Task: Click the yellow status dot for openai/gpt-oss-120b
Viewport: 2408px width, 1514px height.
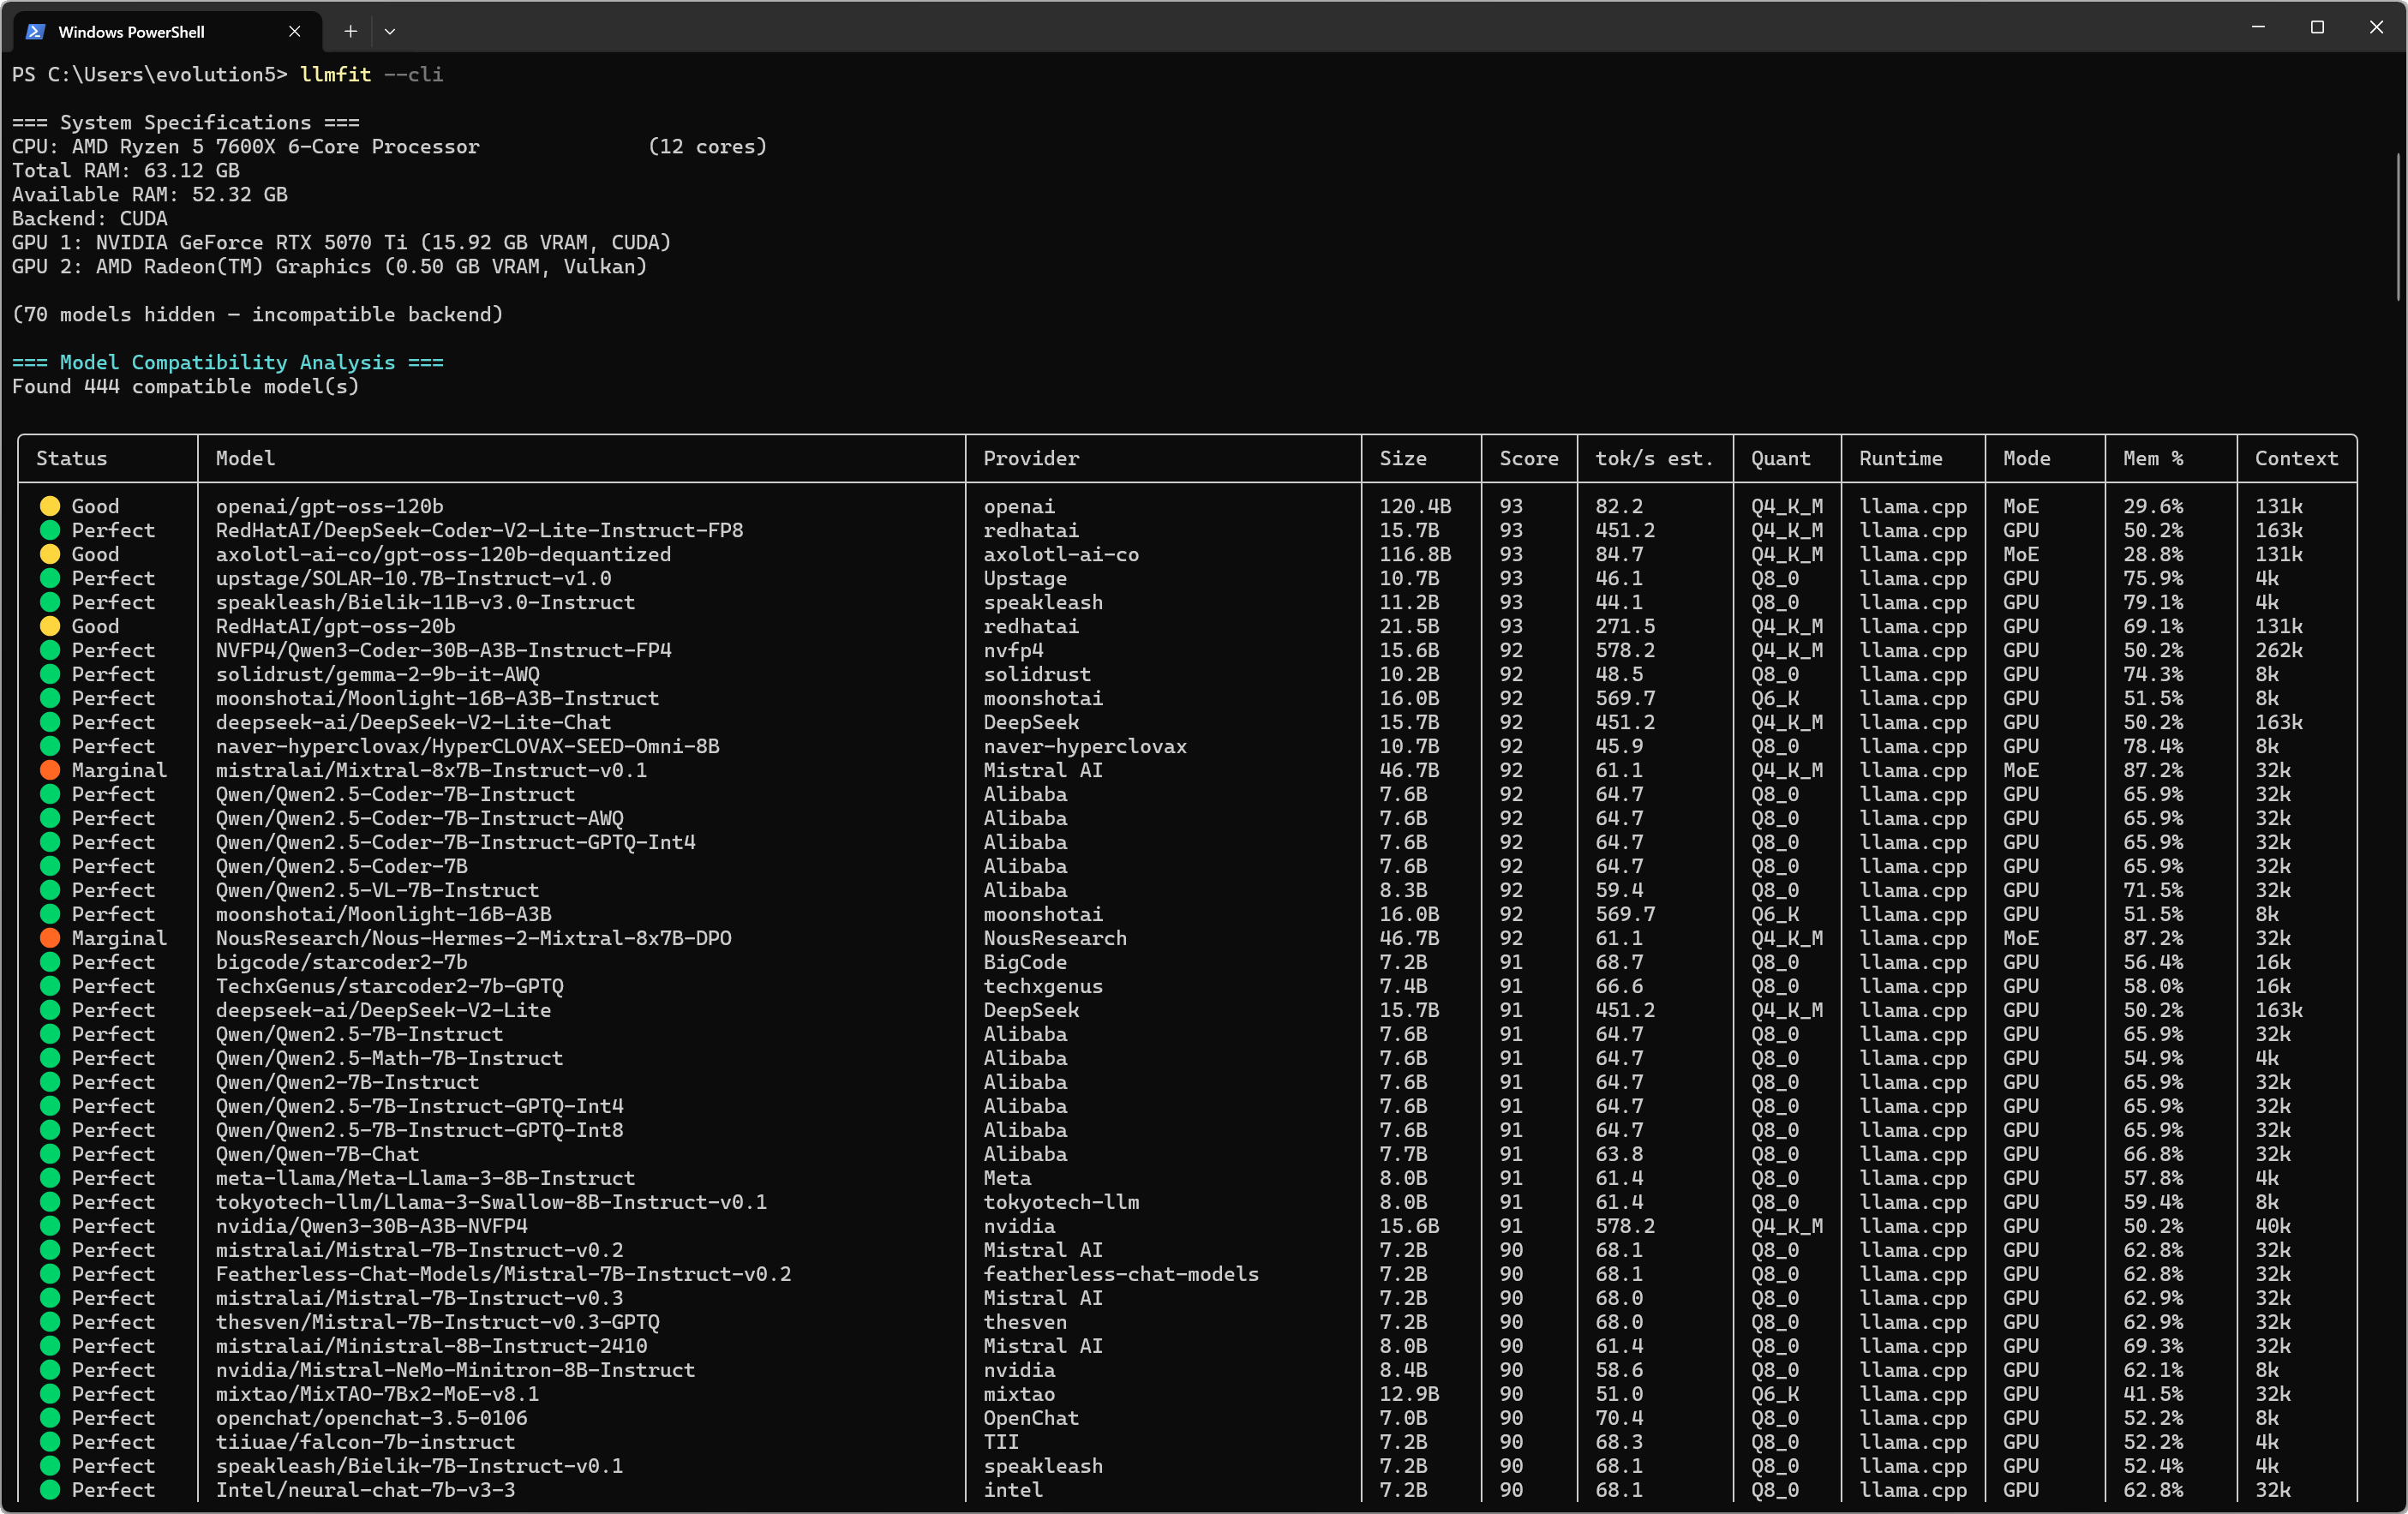Action: (x=50, y=507)
